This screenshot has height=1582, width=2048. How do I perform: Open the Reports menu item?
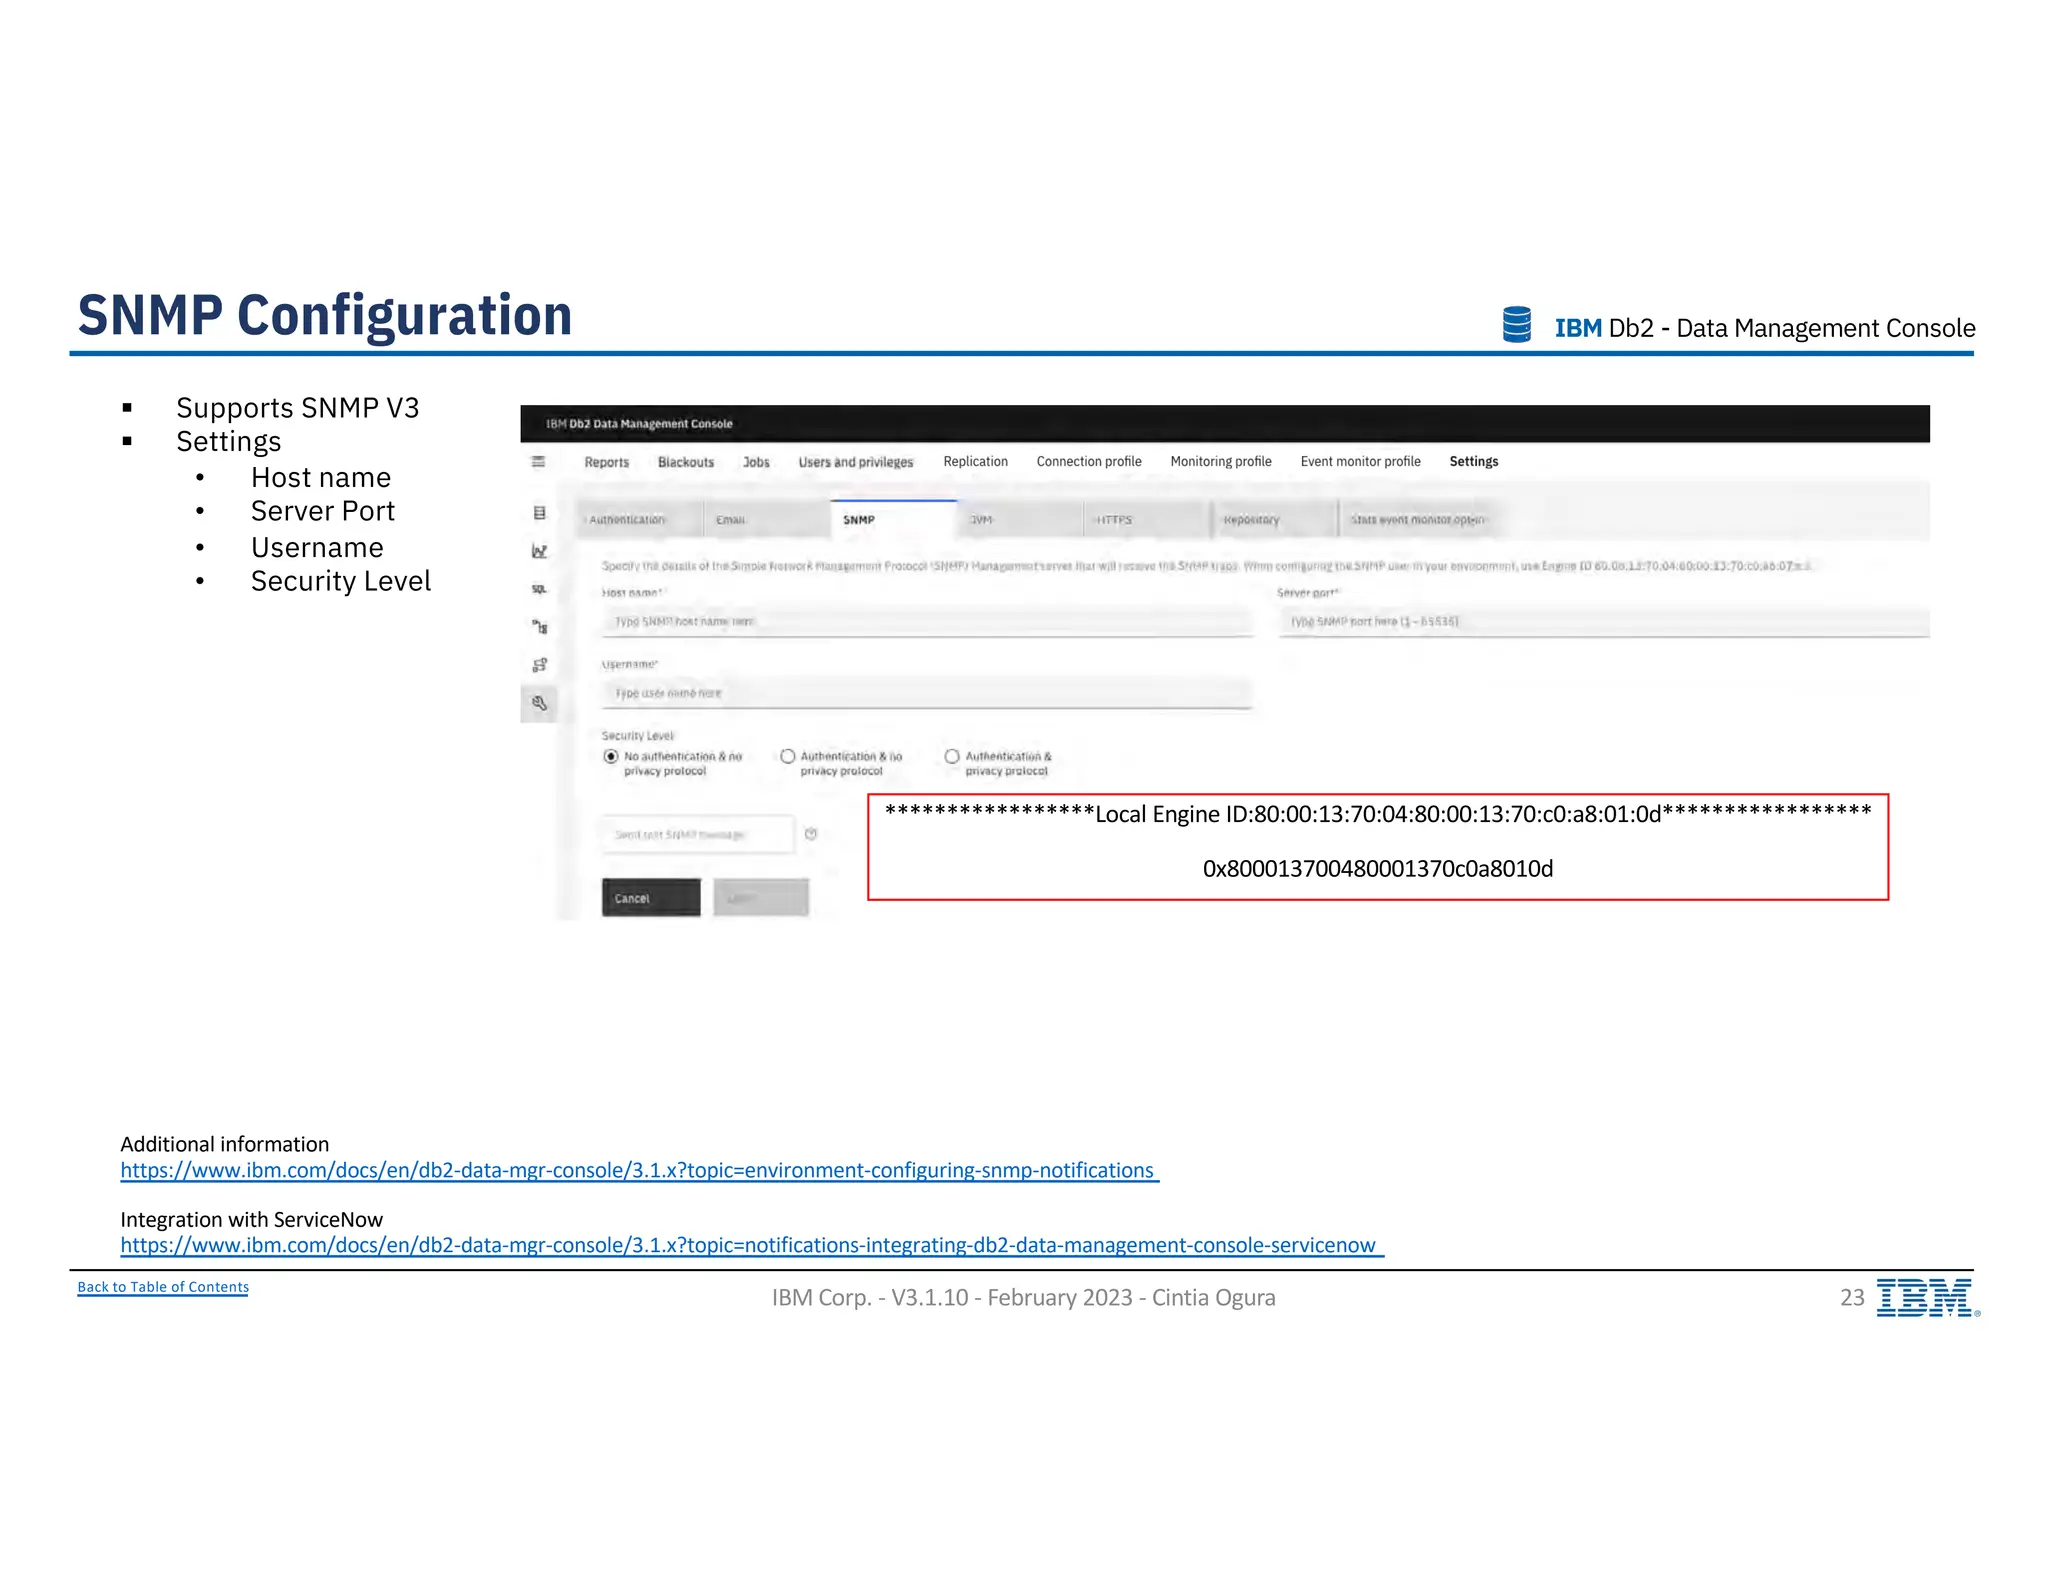(607, 462)
